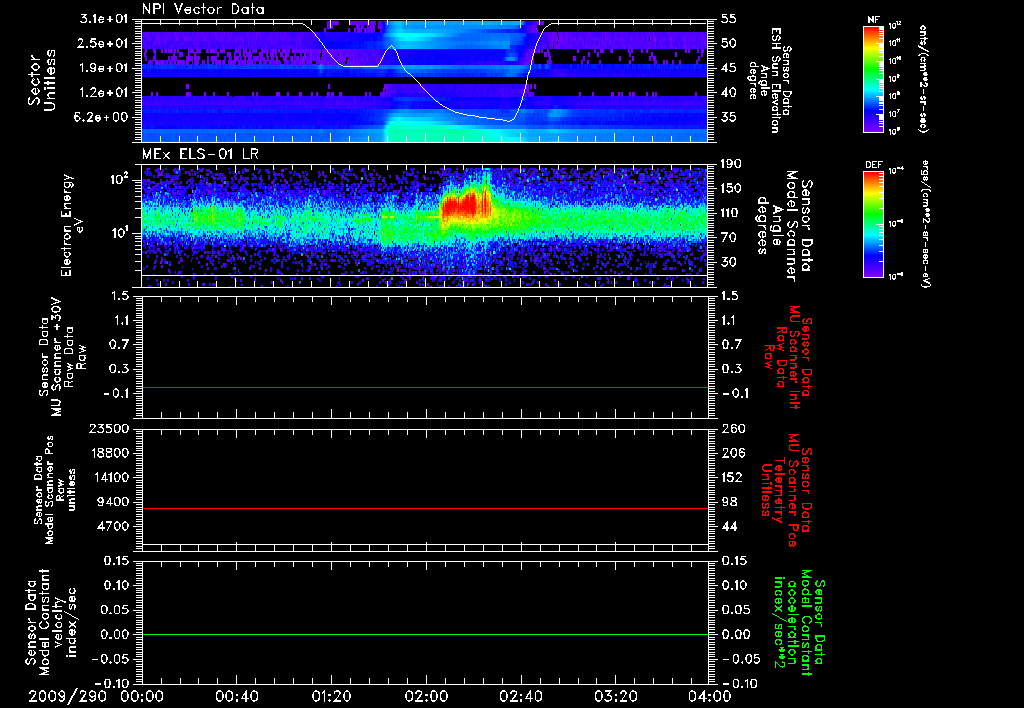Click the '150' scanner angle tick label
The width and height of the screenshot is (1024, 708).
point(729,189)
